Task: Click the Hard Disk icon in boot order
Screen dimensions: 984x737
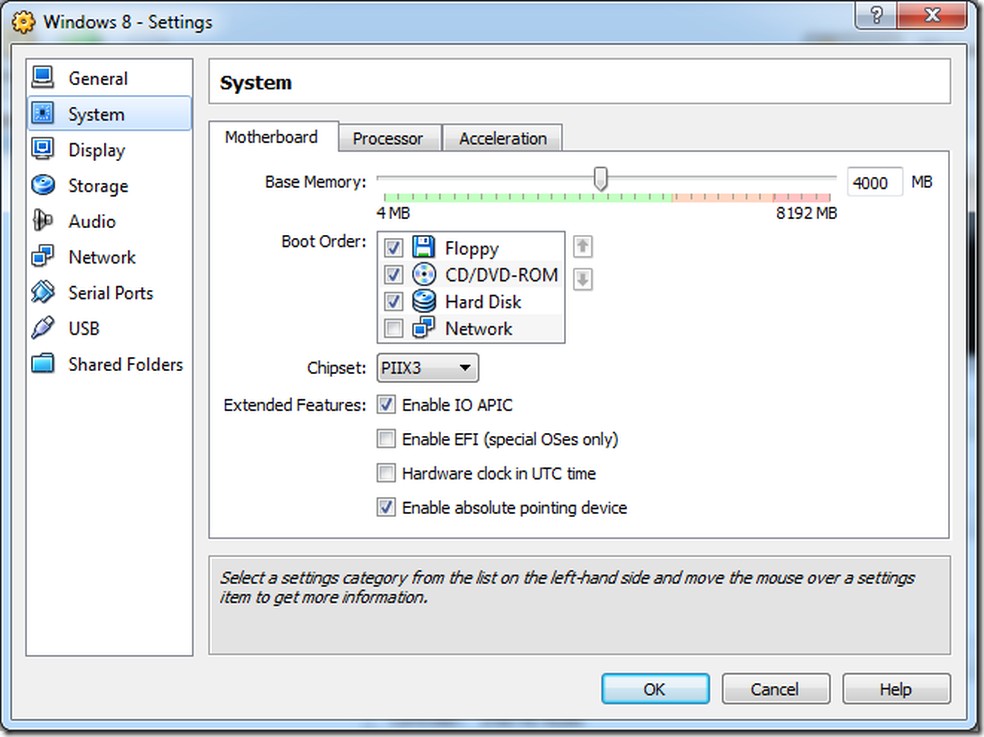Action: (424, 301)
